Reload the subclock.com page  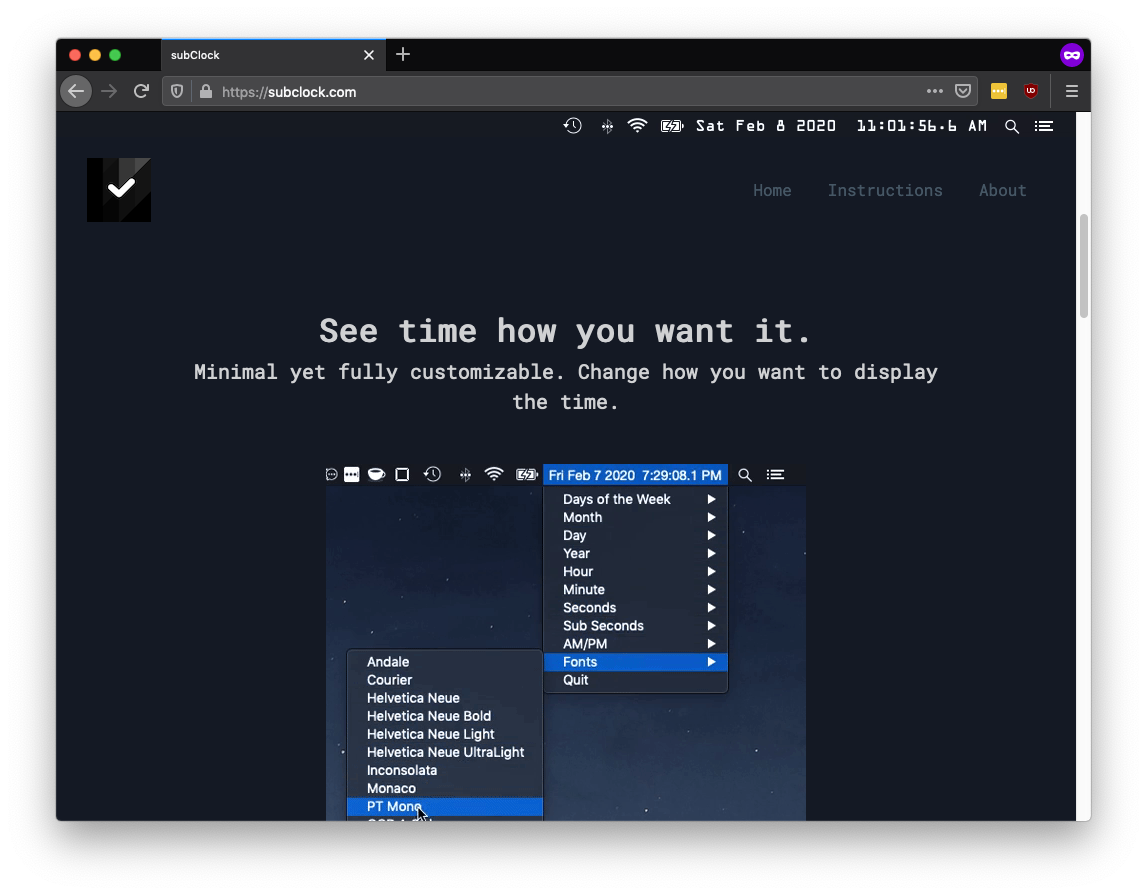141,91
